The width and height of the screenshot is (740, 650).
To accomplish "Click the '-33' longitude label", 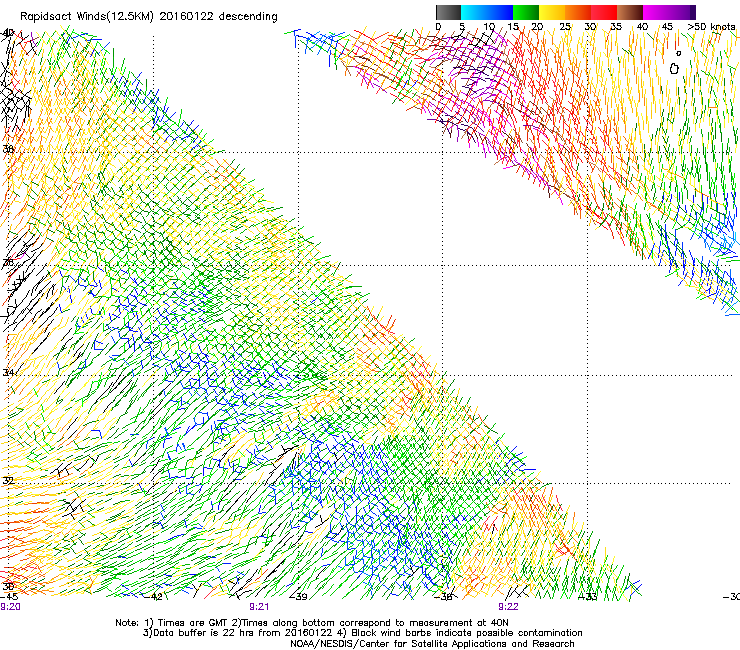I will pyautogui.click(x=589, y=597).
